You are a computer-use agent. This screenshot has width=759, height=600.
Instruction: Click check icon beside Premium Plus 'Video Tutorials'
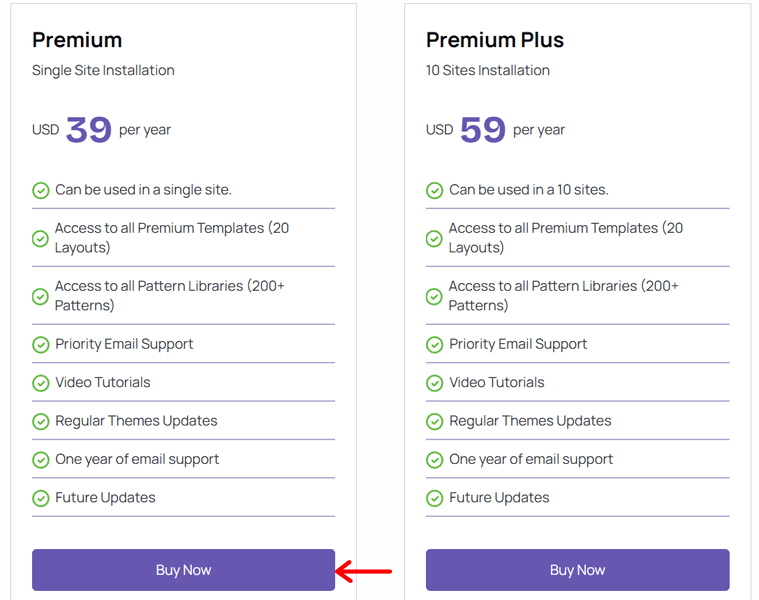[x=435, y=383]
